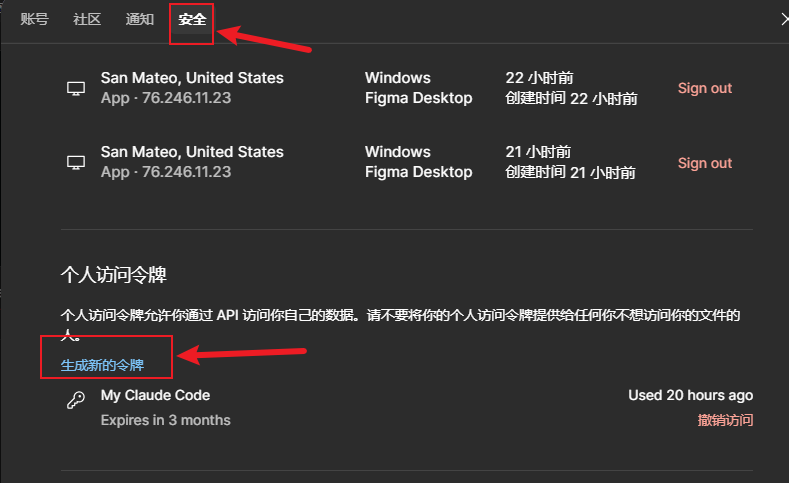Click the monitor icon of the 22 小时前 session
The image size is (789, 483).
coord(76,89)
